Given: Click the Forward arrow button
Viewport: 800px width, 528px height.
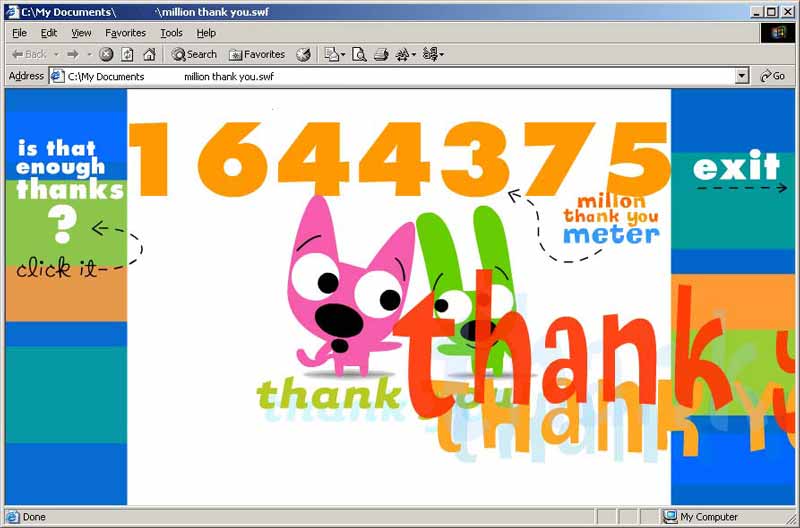Looking at the screenshot, I should tap(73, 54).
